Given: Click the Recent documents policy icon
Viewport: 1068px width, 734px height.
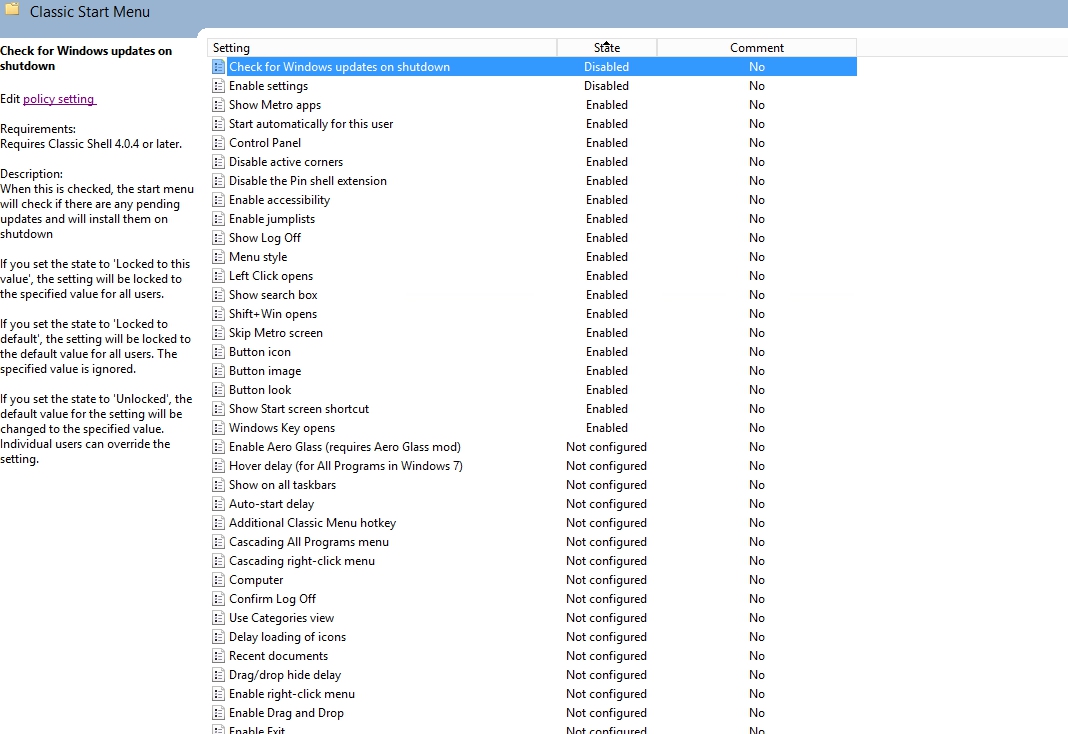Looking at the screenshot, I should 219,656.
